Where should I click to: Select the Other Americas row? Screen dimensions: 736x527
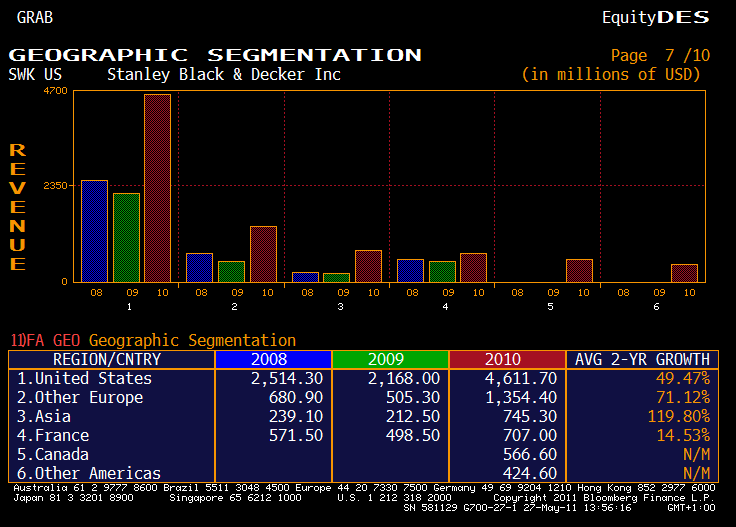(x=90, y=474)
